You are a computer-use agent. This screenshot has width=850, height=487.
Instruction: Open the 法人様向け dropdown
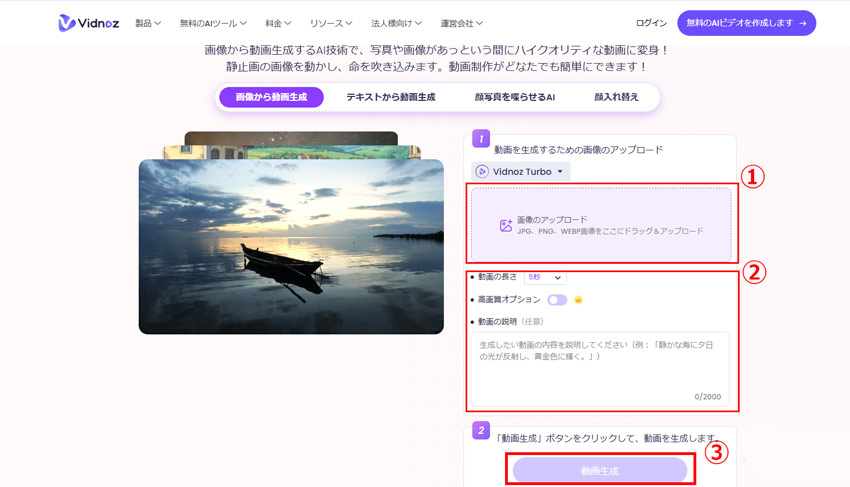coord(396,23)
